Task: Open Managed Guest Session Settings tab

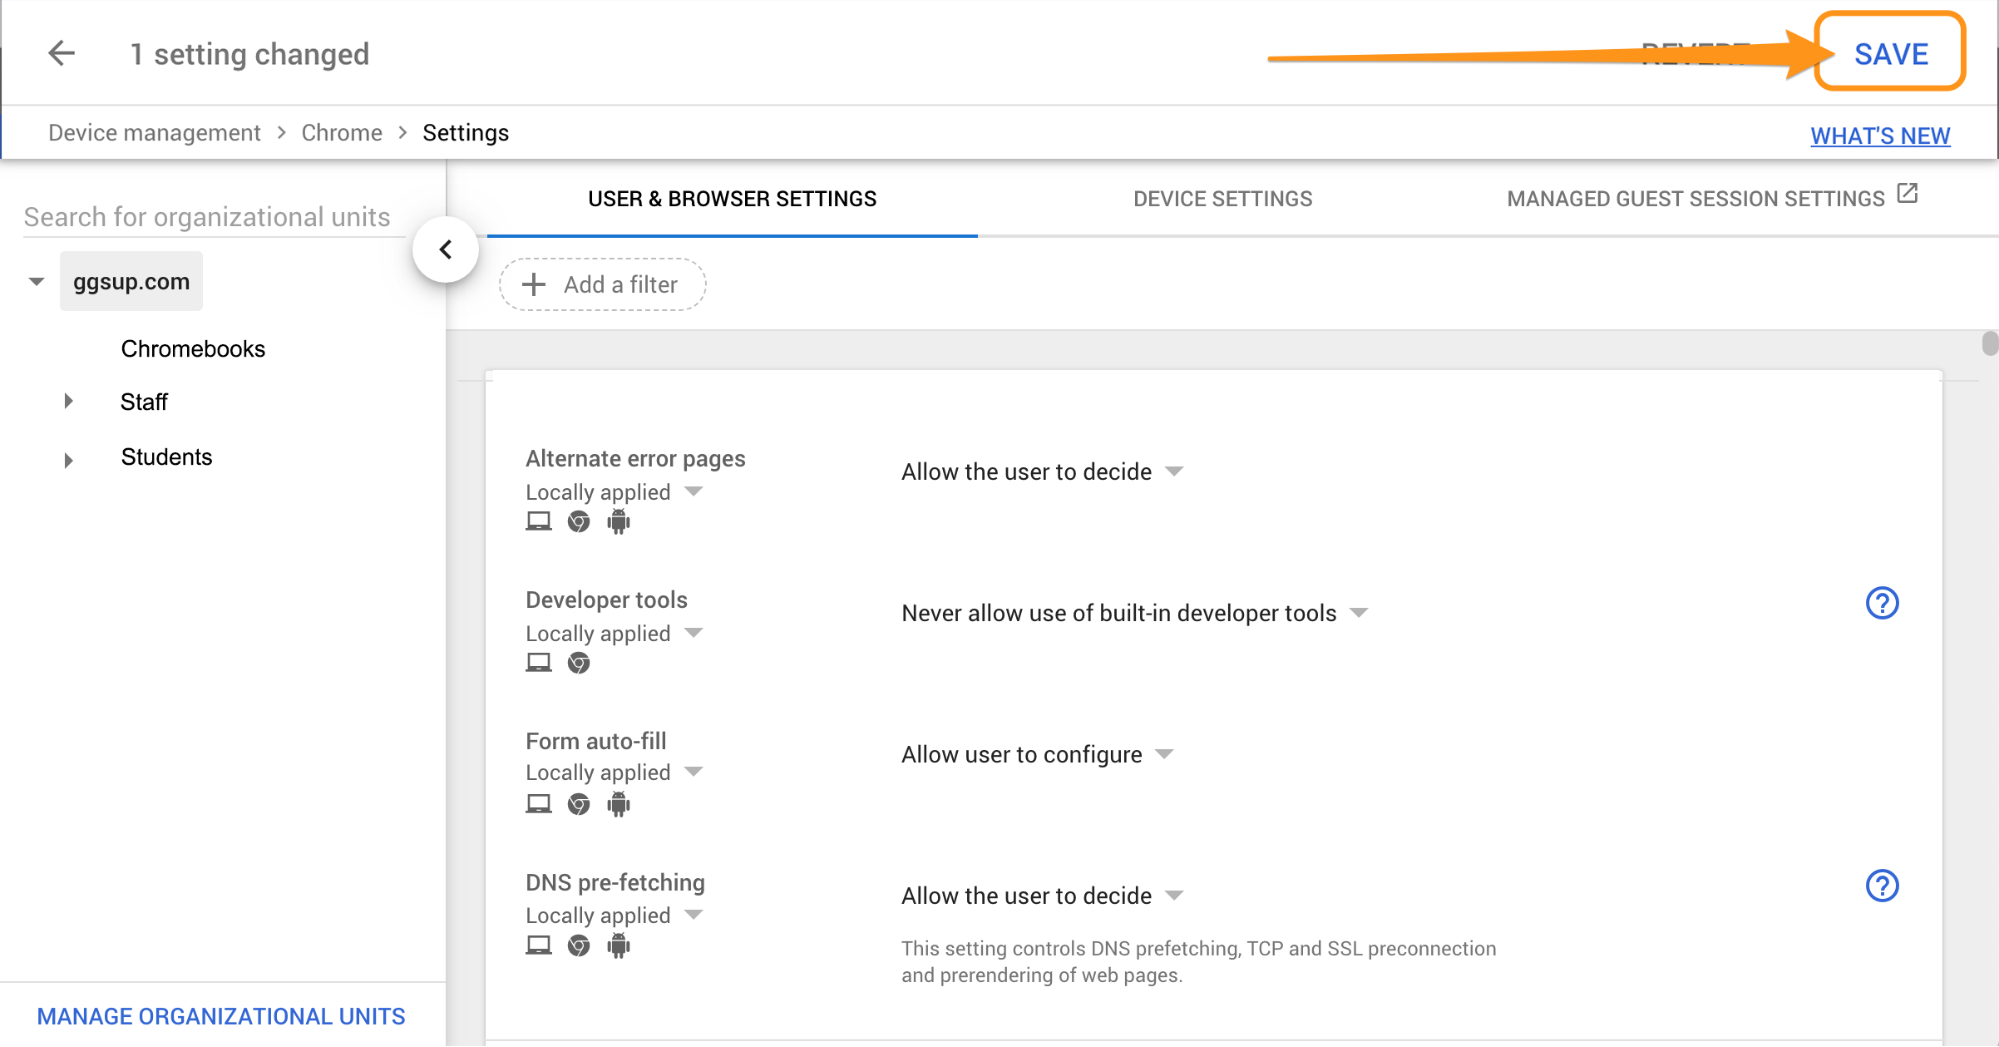Action: [1695, 199]
